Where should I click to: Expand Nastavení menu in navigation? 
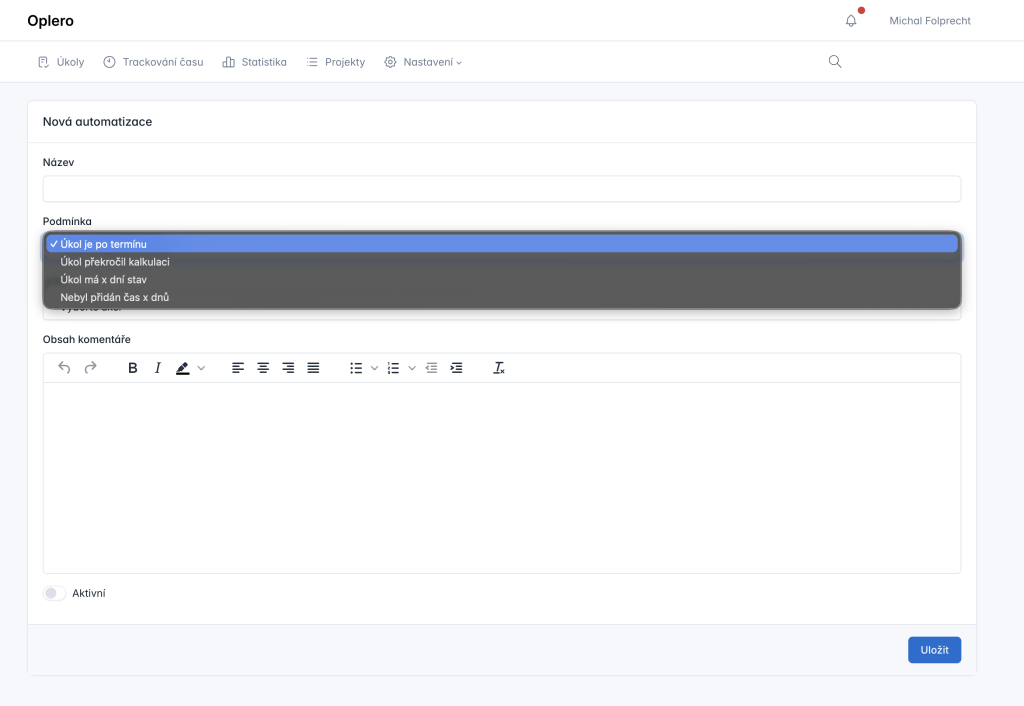[424, 62]
